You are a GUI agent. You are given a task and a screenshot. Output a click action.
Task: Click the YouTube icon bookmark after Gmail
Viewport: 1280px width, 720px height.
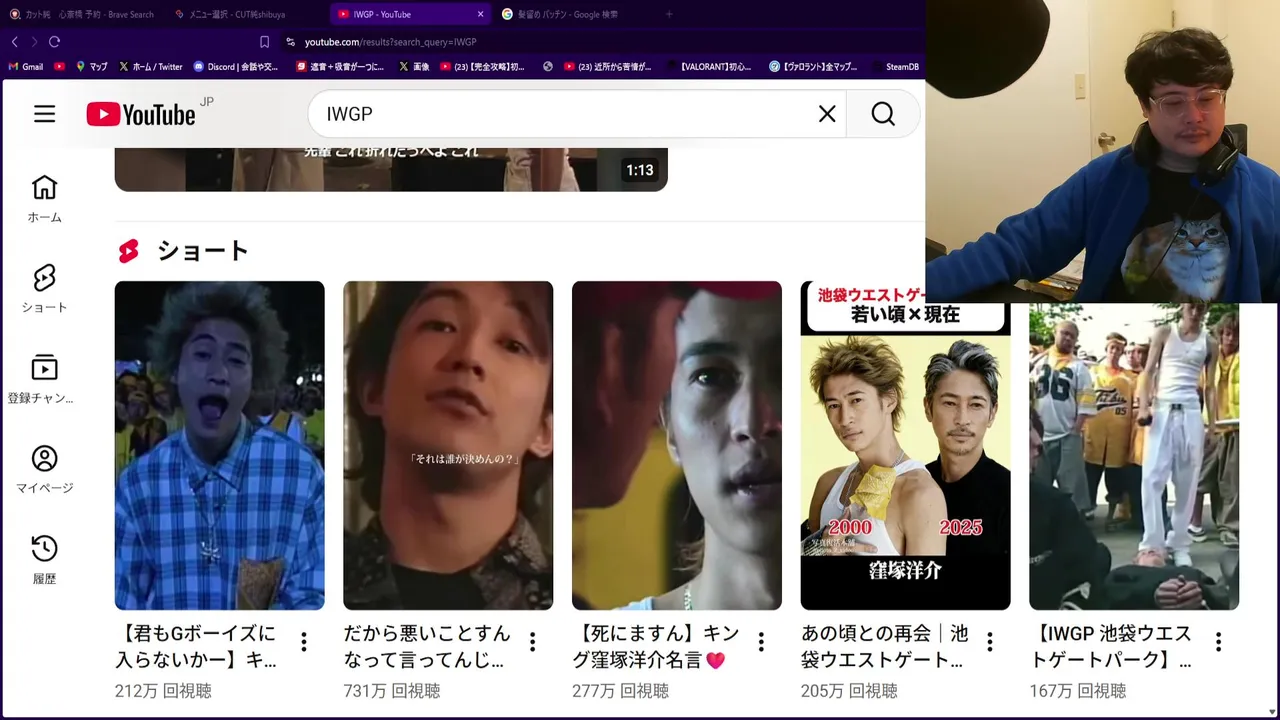coord(59,67)
